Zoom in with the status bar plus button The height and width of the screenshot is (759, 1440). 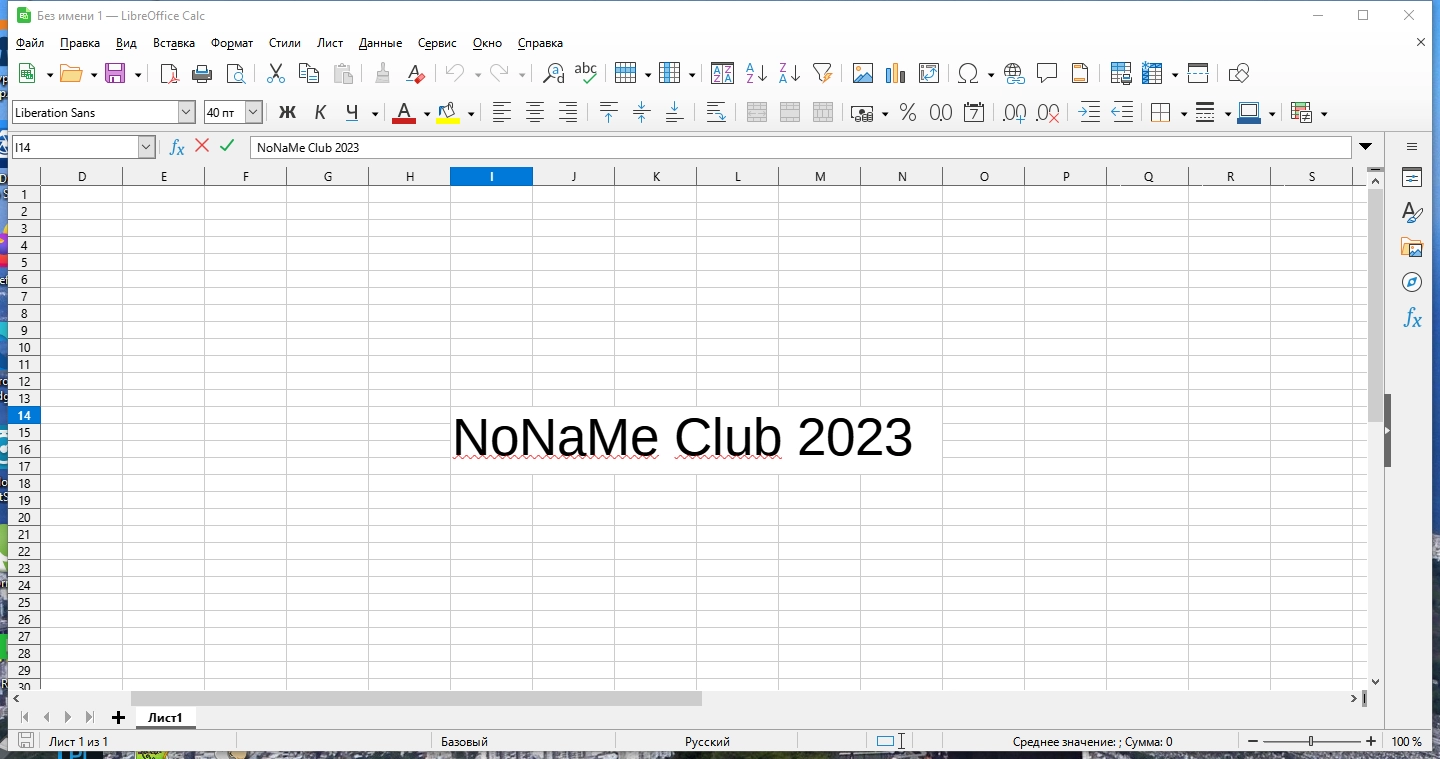(x=1371, y=741)
